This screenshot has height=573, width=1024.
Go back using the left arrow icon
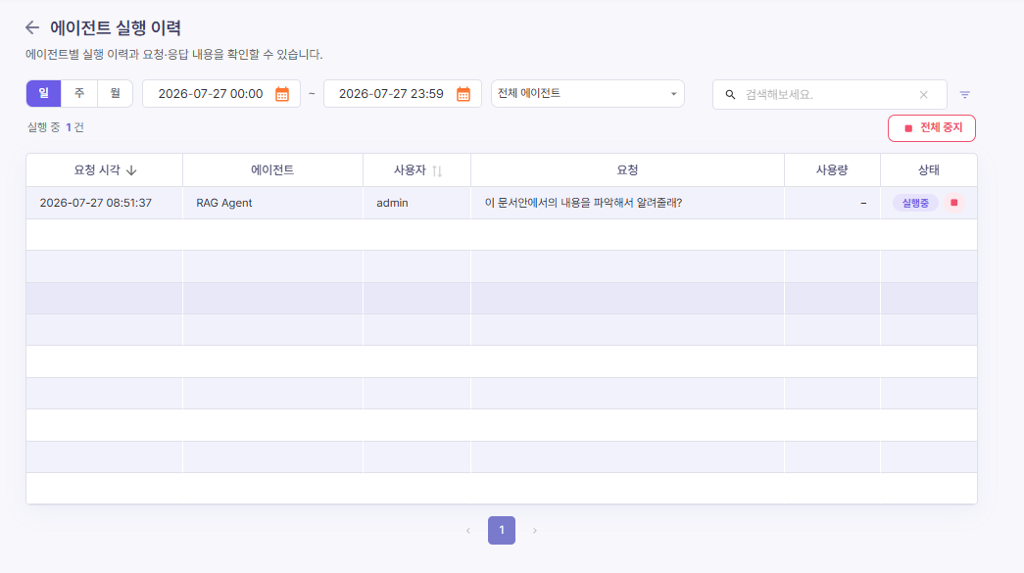tap(32, 27)
